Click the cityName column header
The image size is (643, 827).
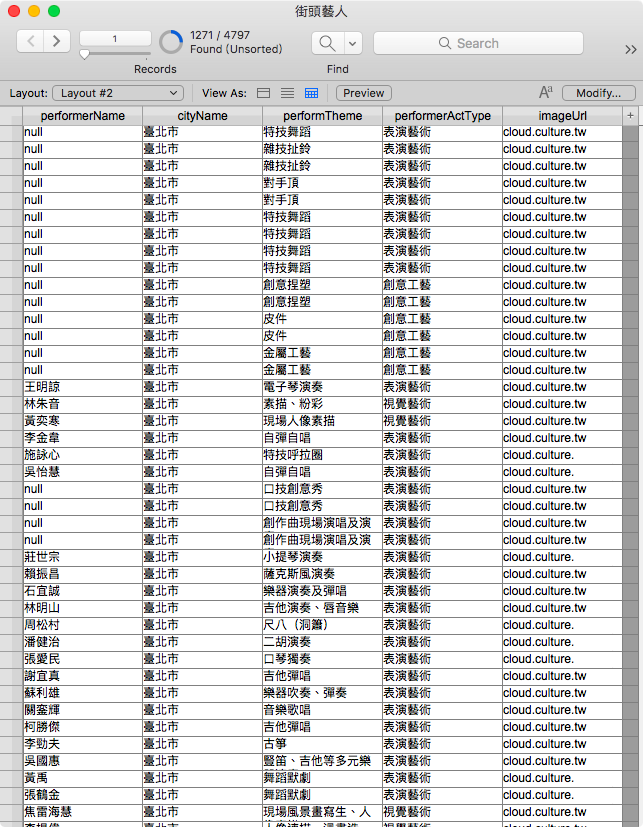point(203,116)
